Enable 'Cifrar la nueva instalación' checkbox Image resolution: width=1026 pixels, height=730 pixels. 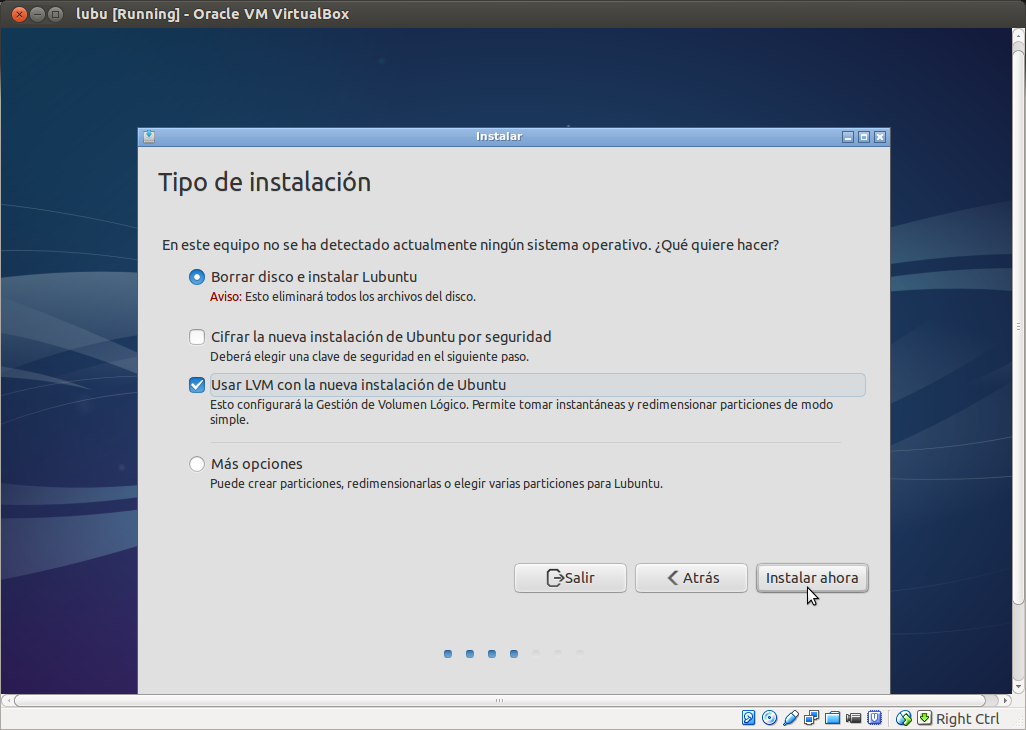click(197, 337)
